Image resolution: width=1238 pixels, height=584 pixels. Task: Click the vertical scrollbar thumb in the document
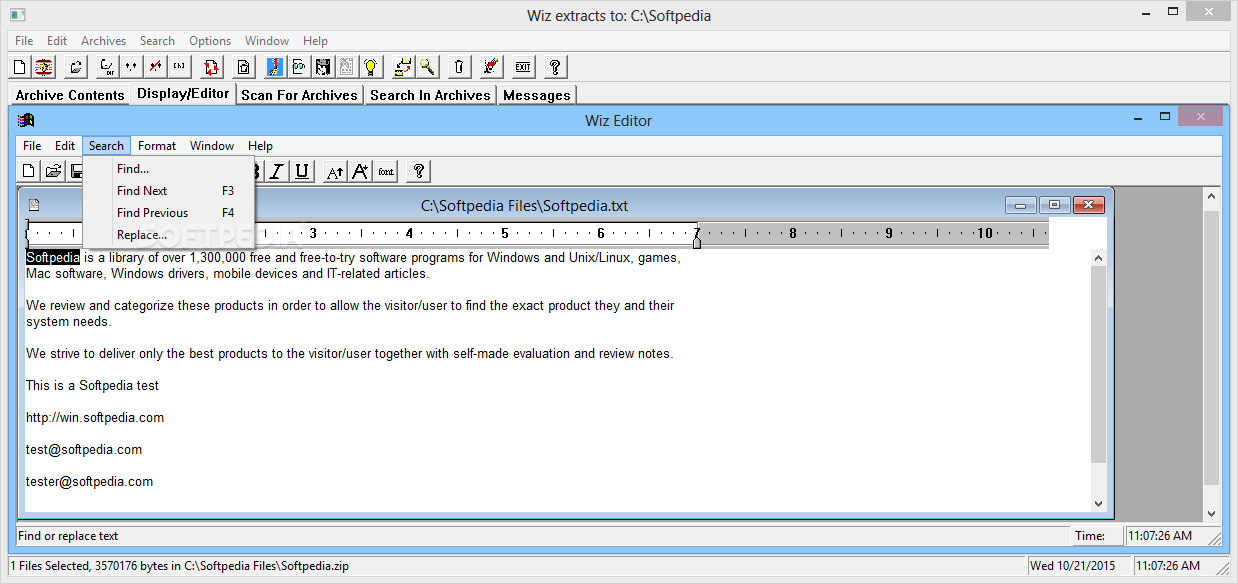[x=1099, y=365]
